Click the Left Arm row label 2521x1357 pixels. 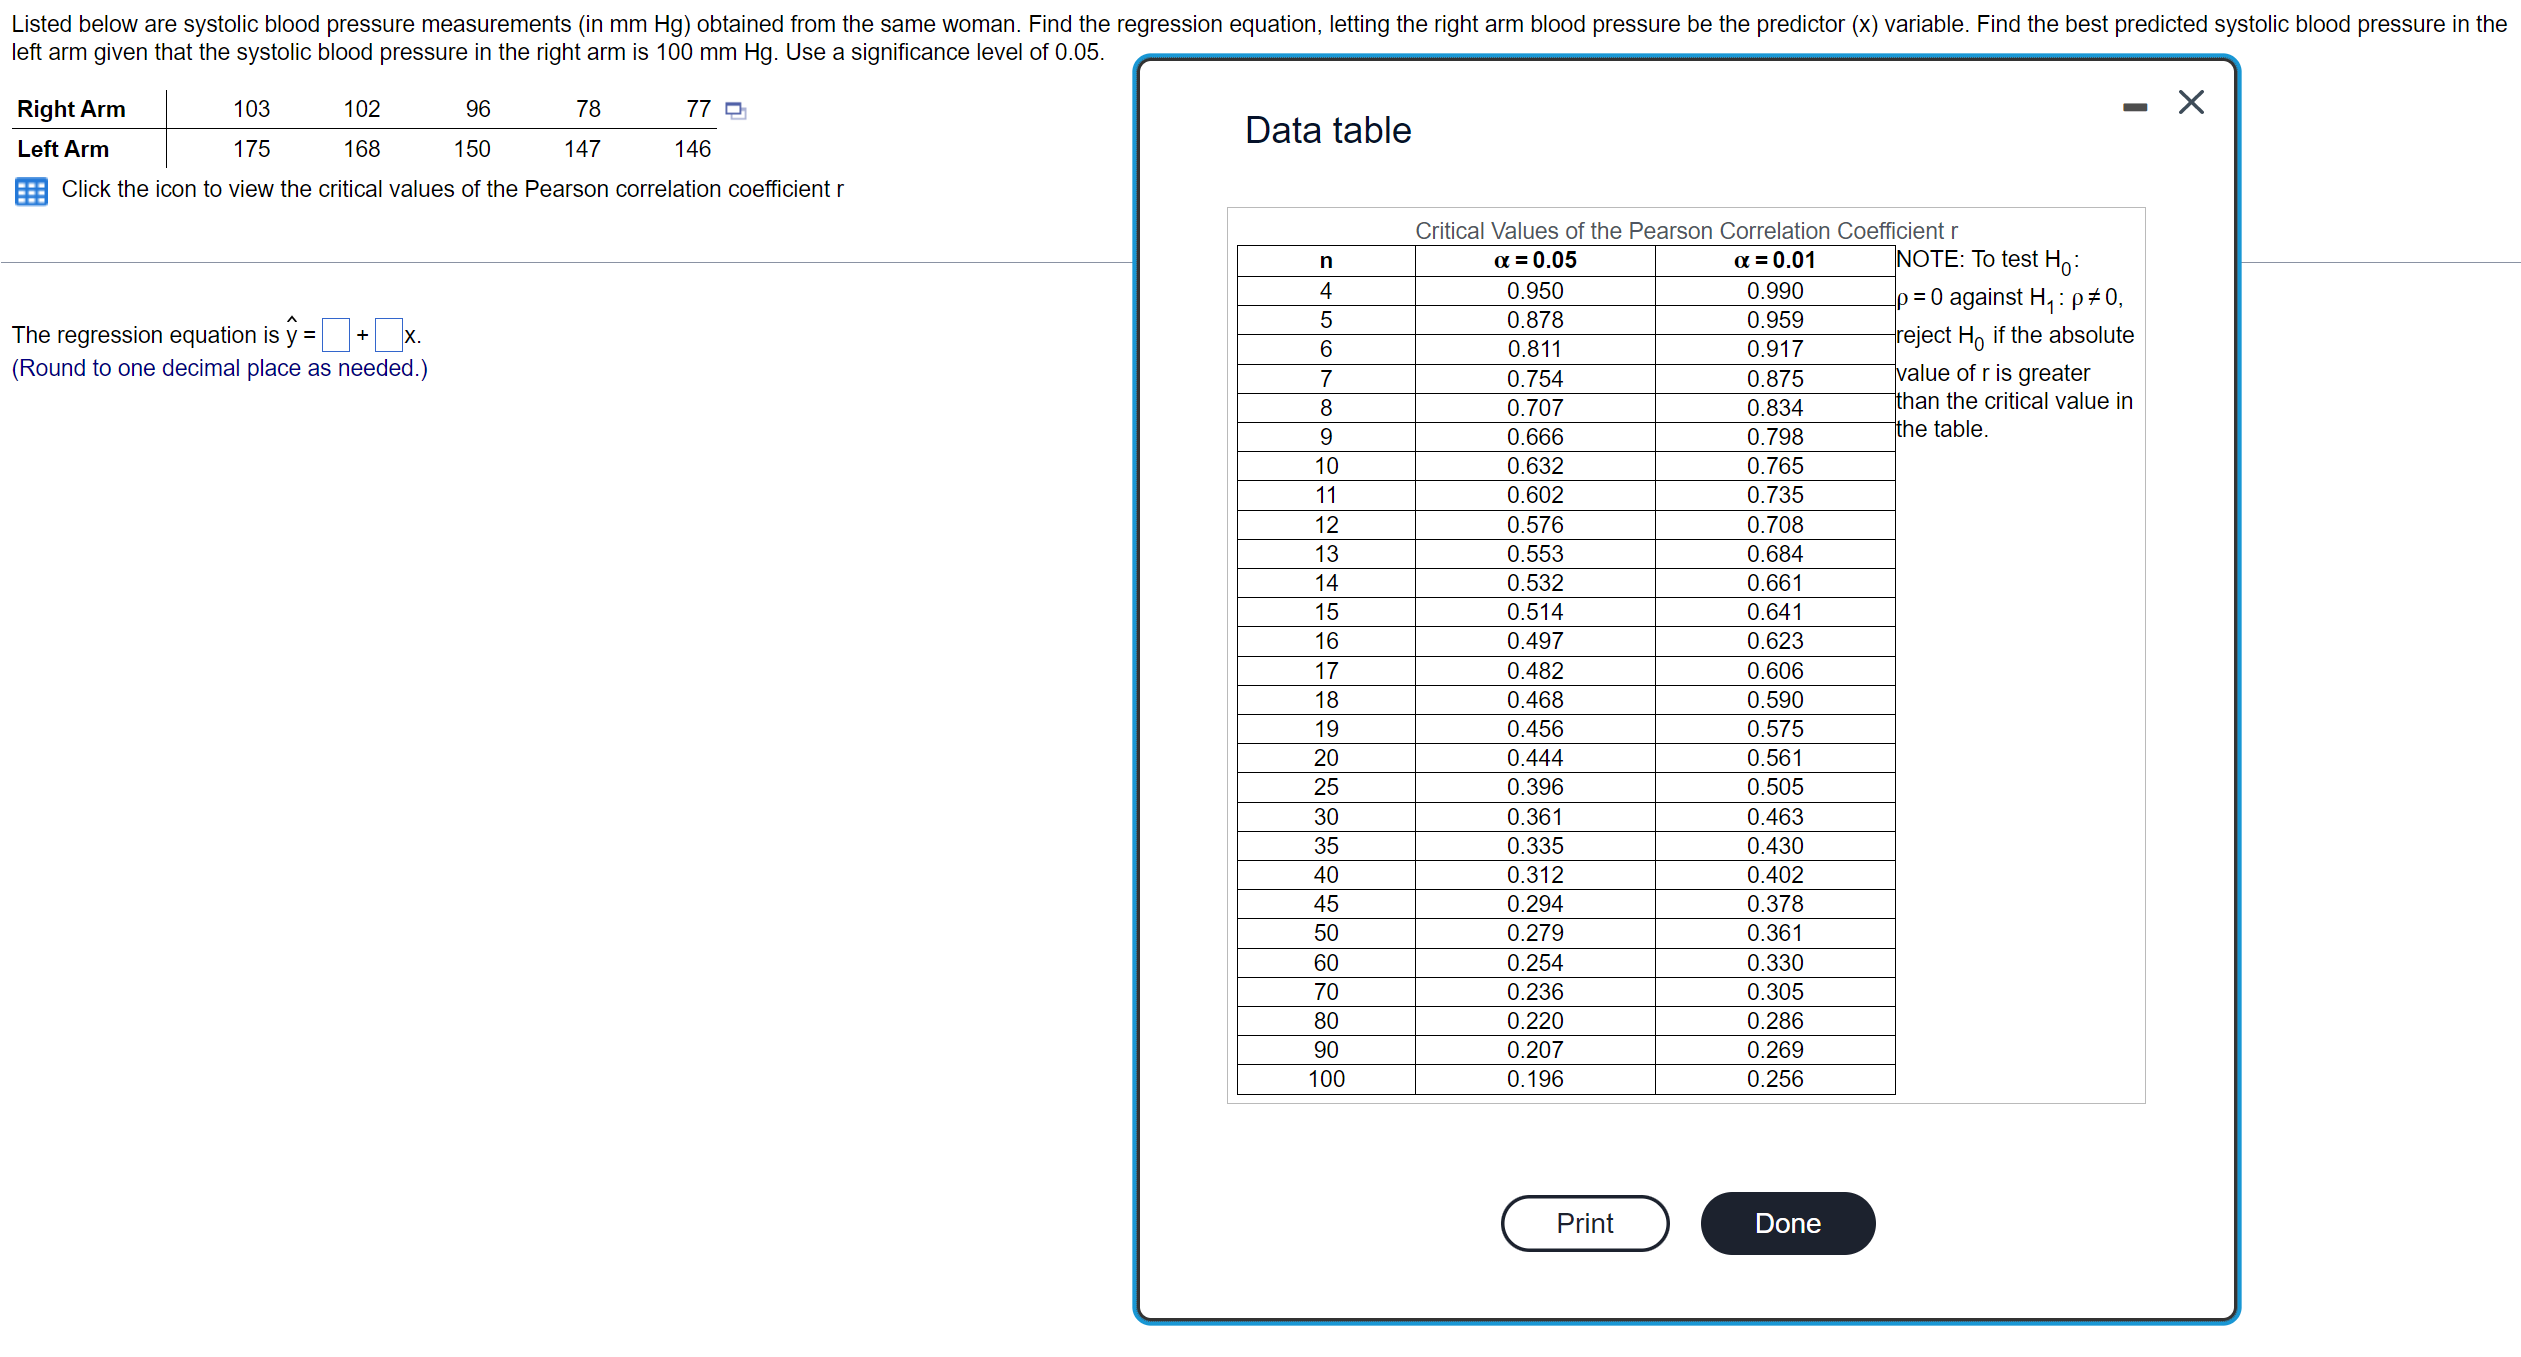pyautogui.click(x=63, y=148)
